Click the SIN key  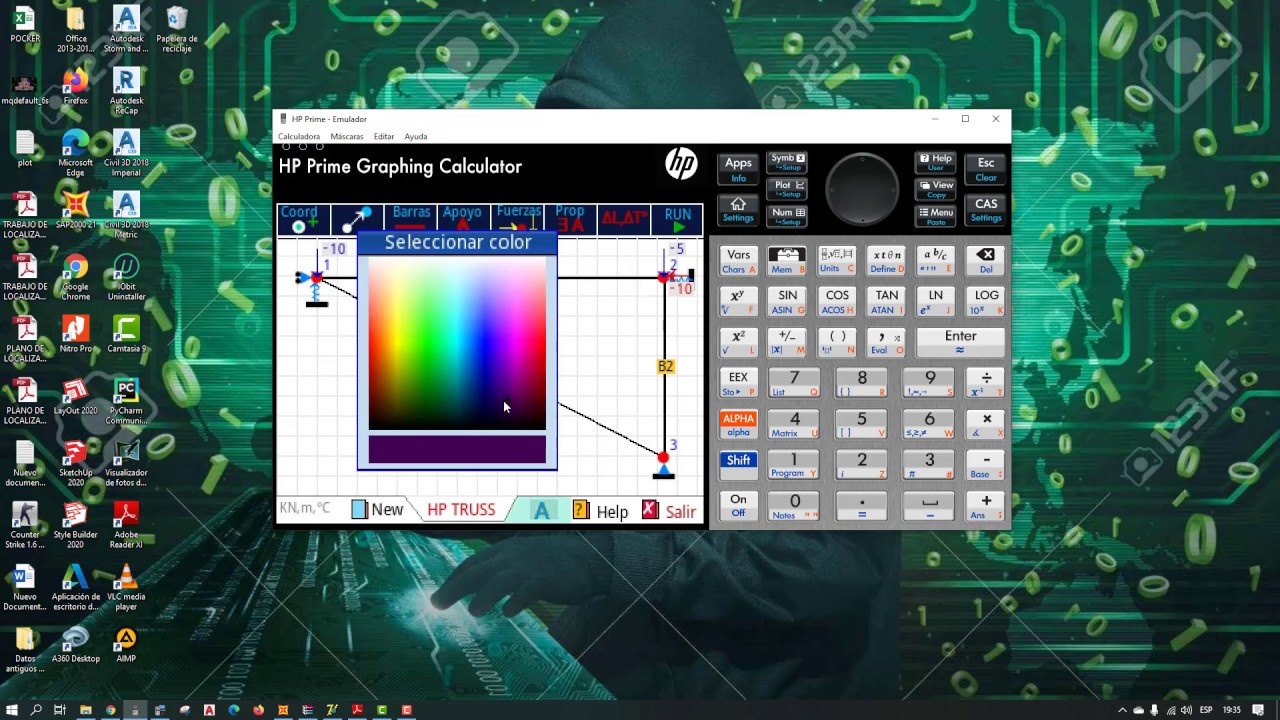(787, 302)
